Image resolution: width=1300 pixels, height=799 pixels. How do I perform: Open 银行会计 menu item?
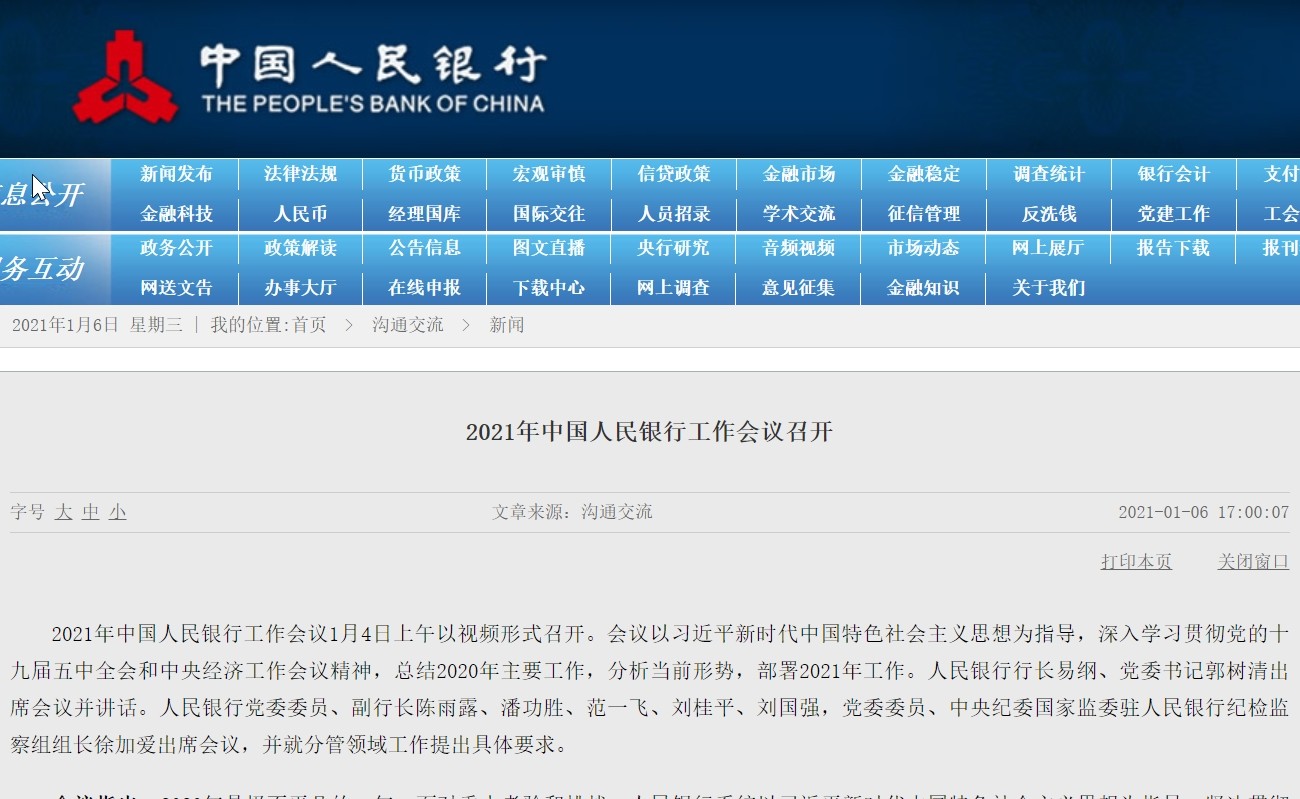click(1174, 174)
